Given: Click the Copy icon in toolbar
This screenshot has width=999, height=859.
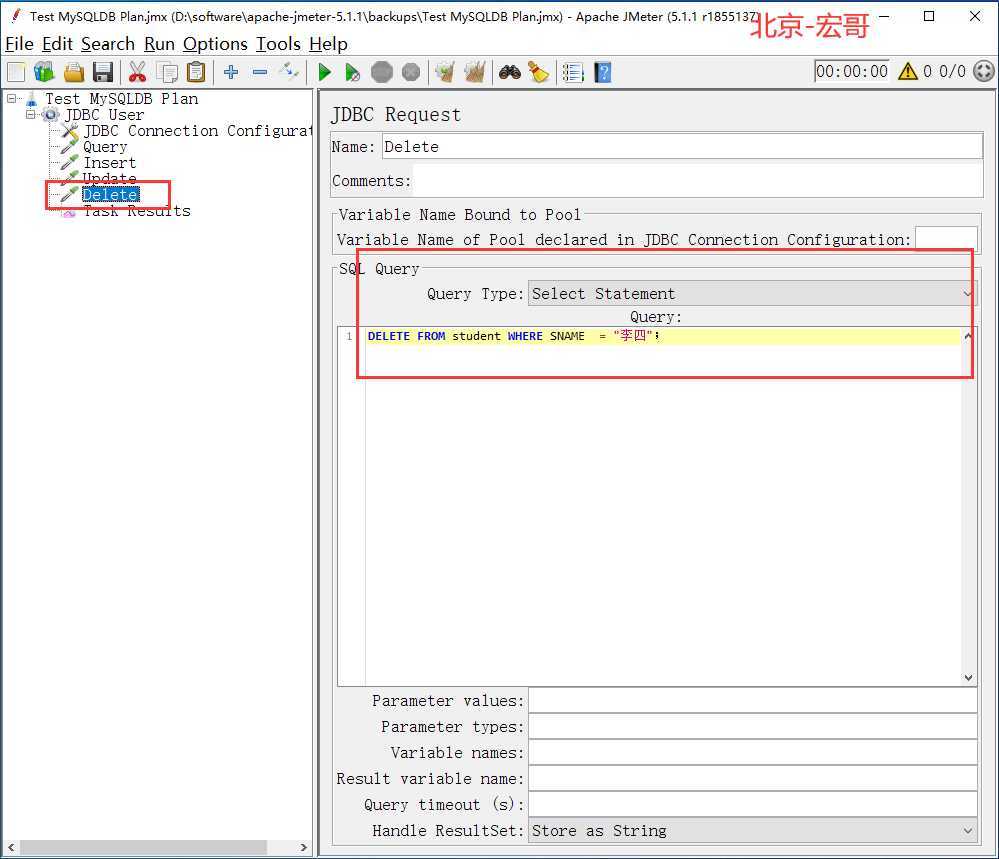Looking at the screenshot, I should (168, 72).
